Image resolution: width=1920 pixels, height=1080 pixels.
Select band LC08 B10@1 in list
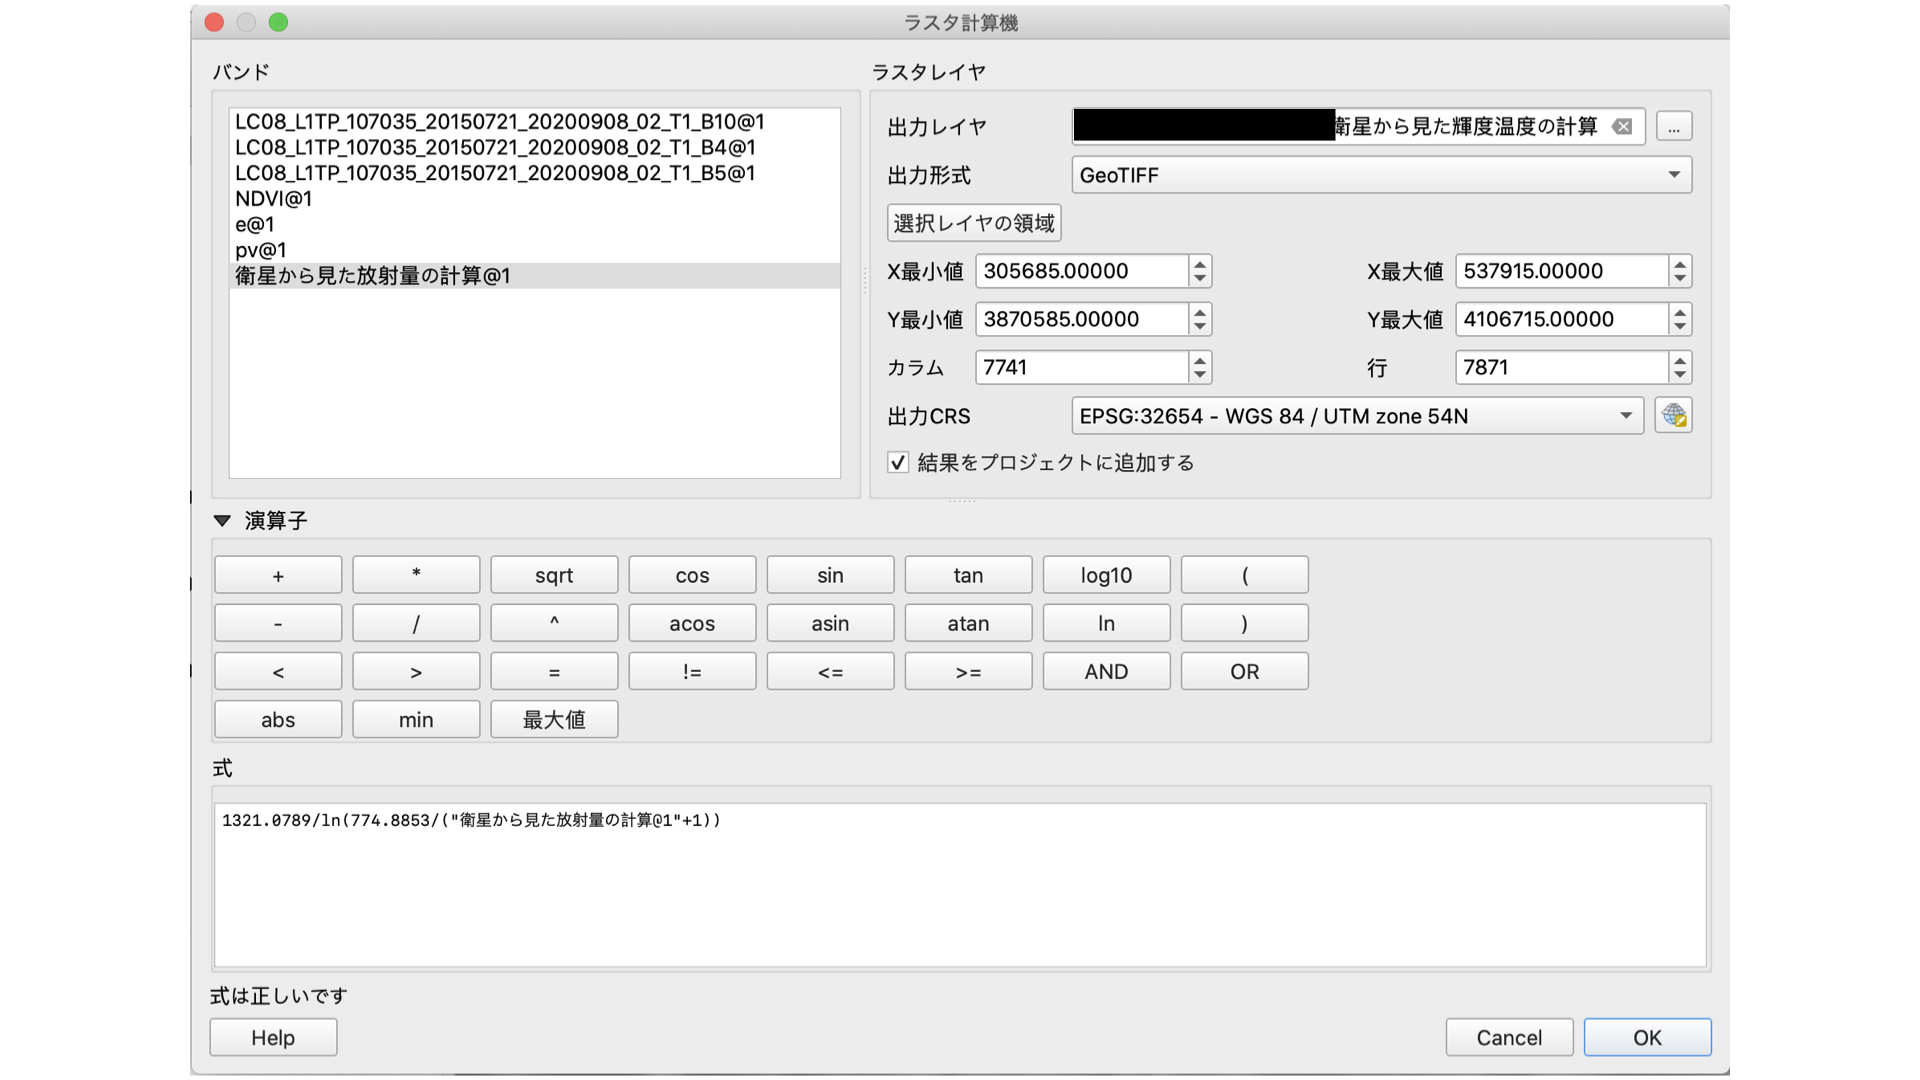tap(534, 122)
